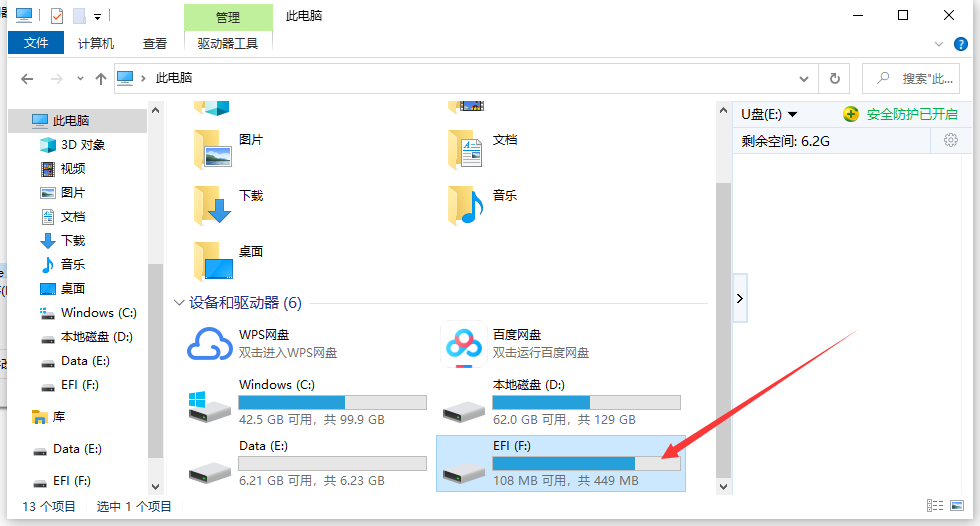Viewport: 980px width, 526px height.
Task: Navigate up one folder level arrow
Action: pos(100,78)
